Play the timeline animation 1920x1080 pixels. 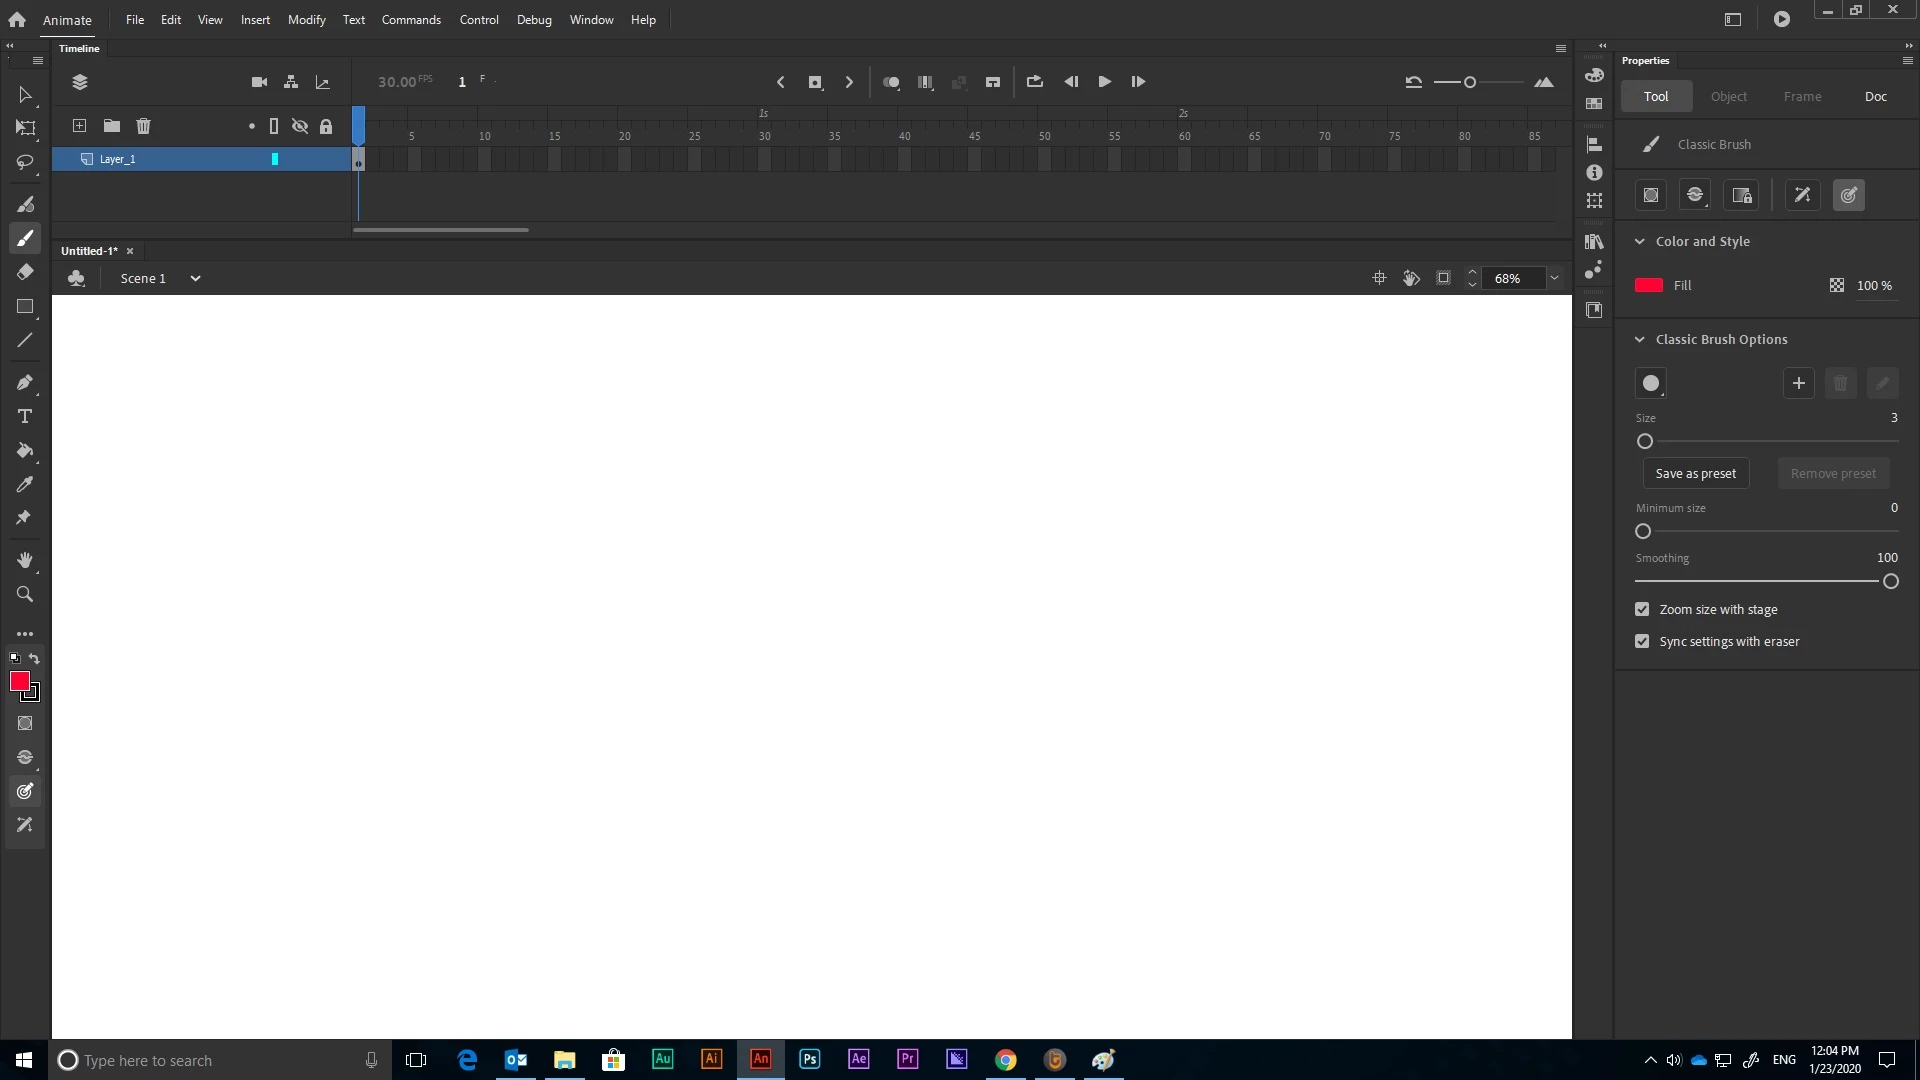(x=1104, y=82)
